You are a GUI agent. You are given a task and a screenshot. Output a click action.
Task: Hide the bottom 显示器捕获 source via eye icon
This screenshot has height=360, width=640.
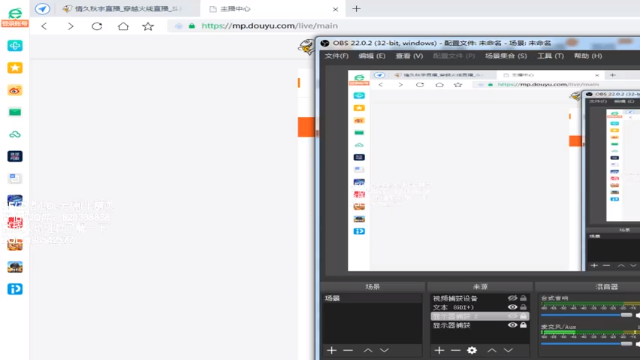coord(513,325)
